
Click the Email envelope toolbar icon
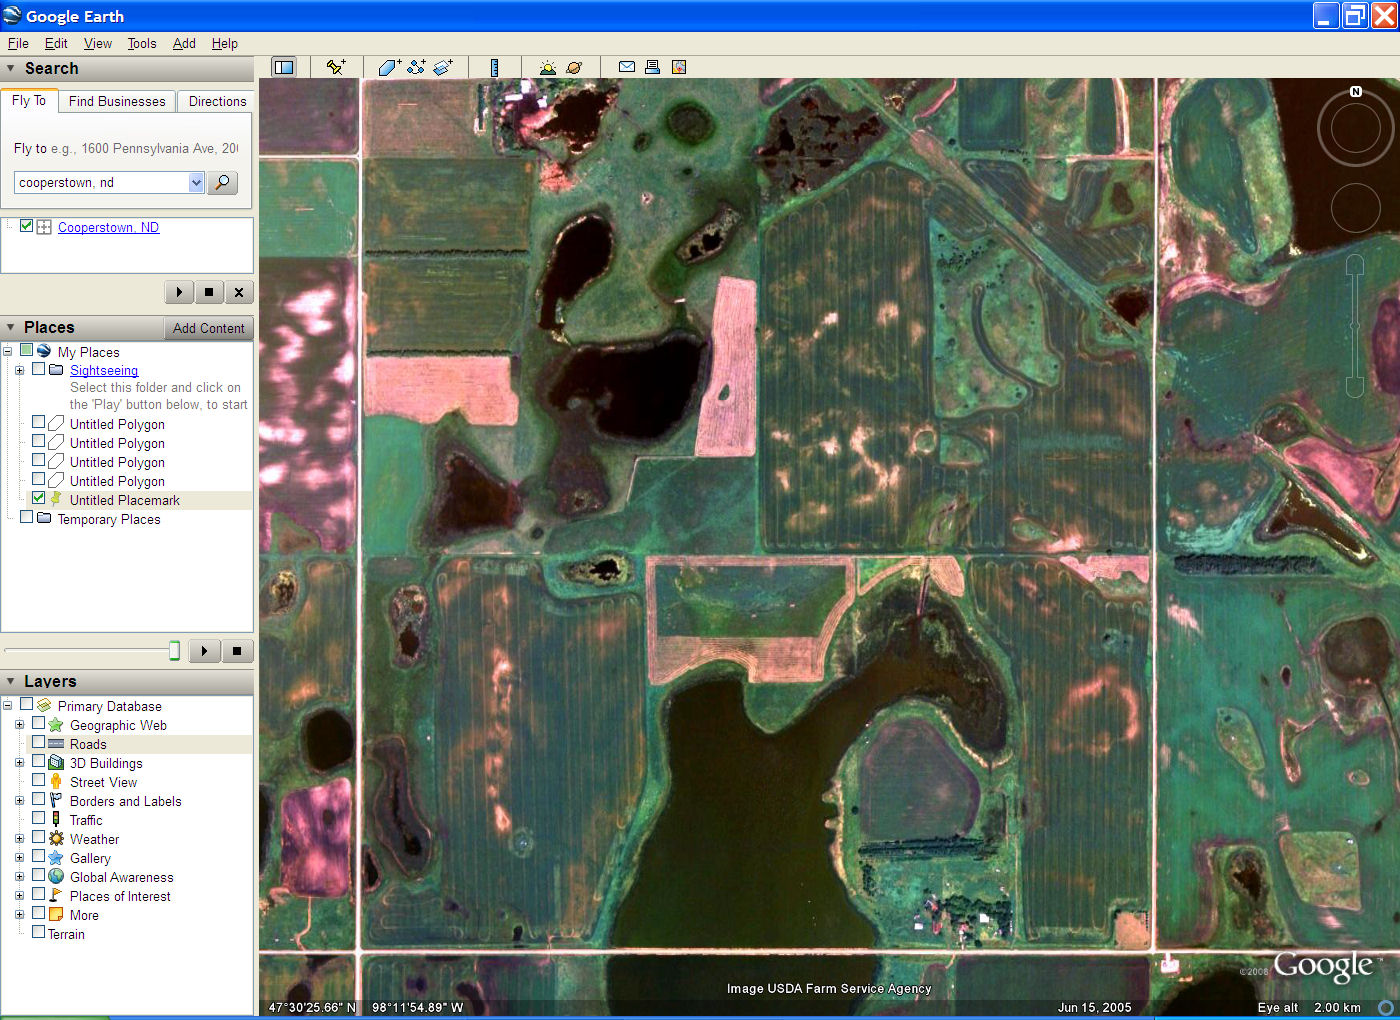tap(627, 67)
